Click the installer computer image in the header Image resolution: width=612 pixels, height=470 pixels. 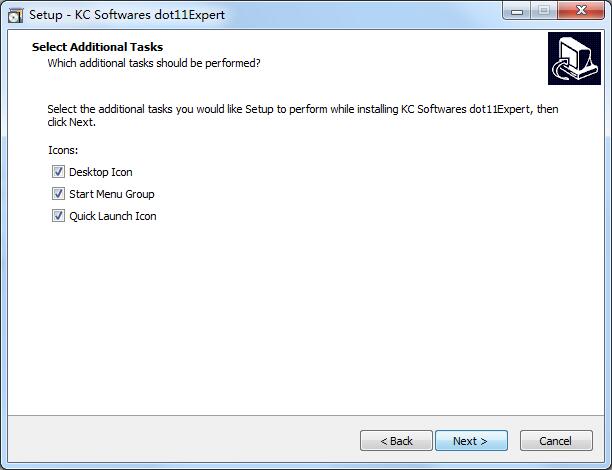574,59
